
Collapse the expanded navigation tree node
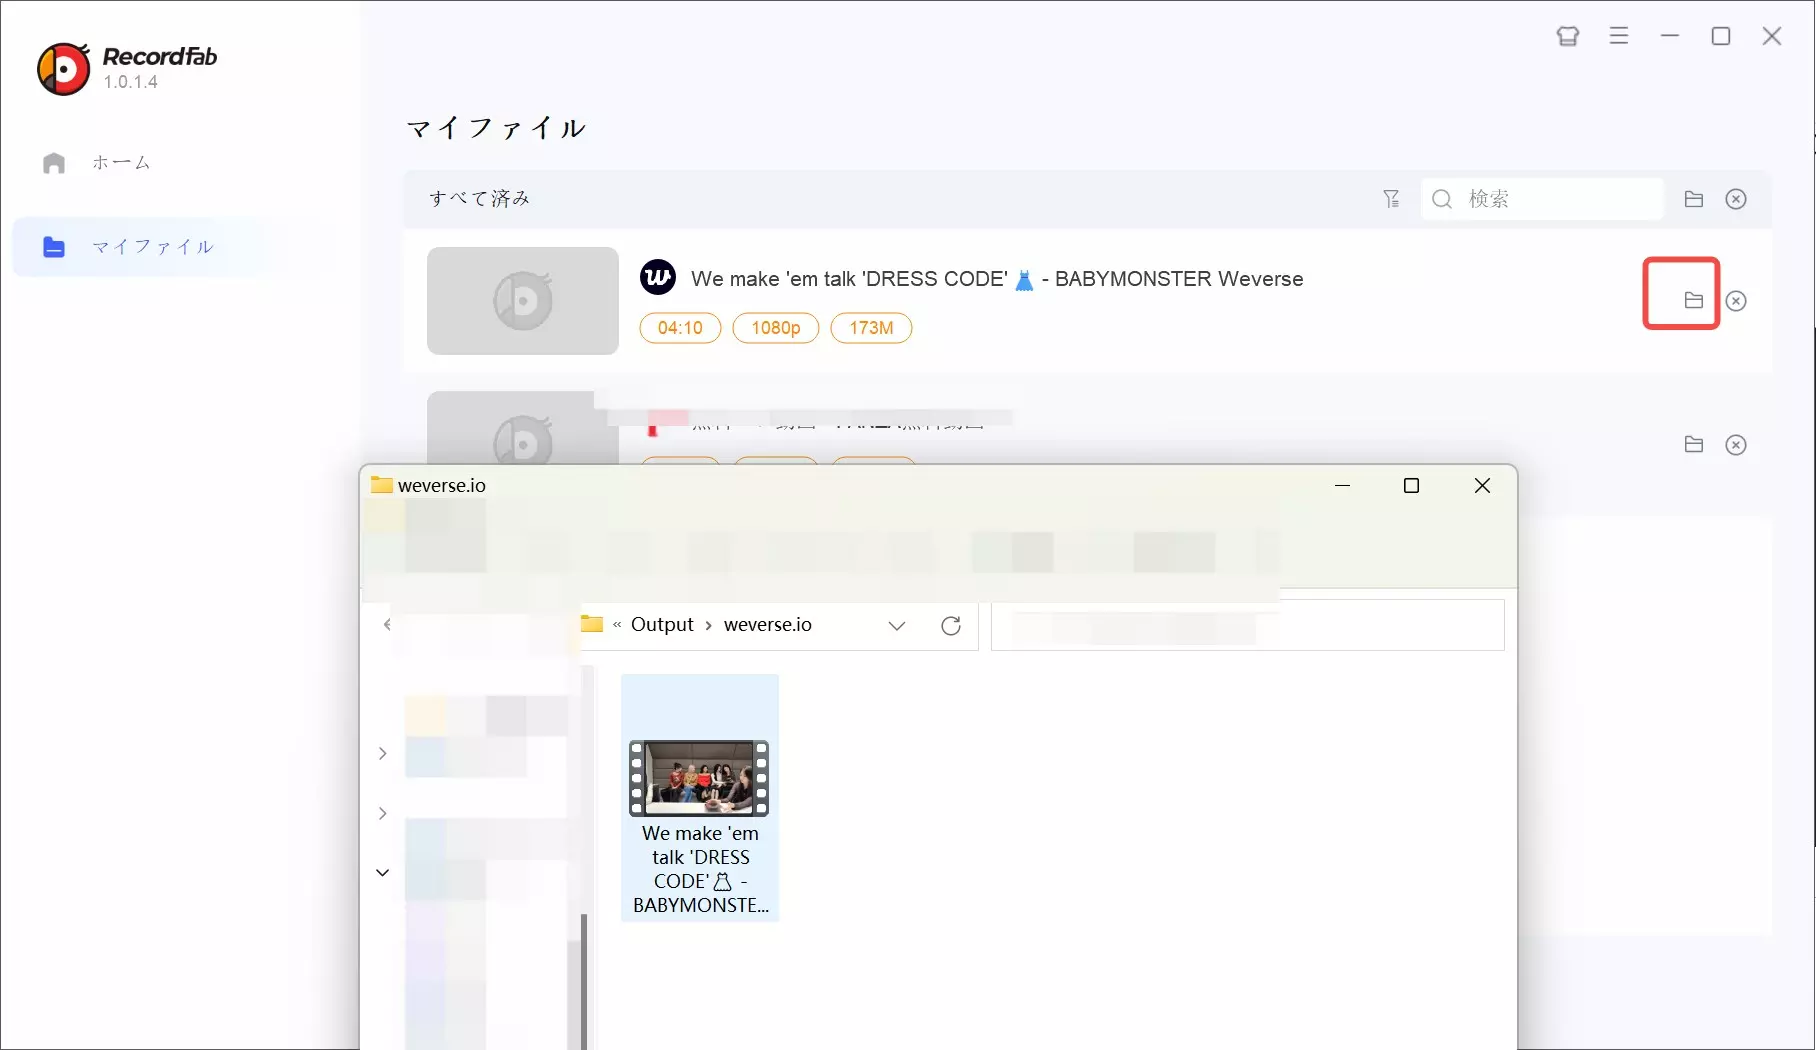[x=383, y=873]
